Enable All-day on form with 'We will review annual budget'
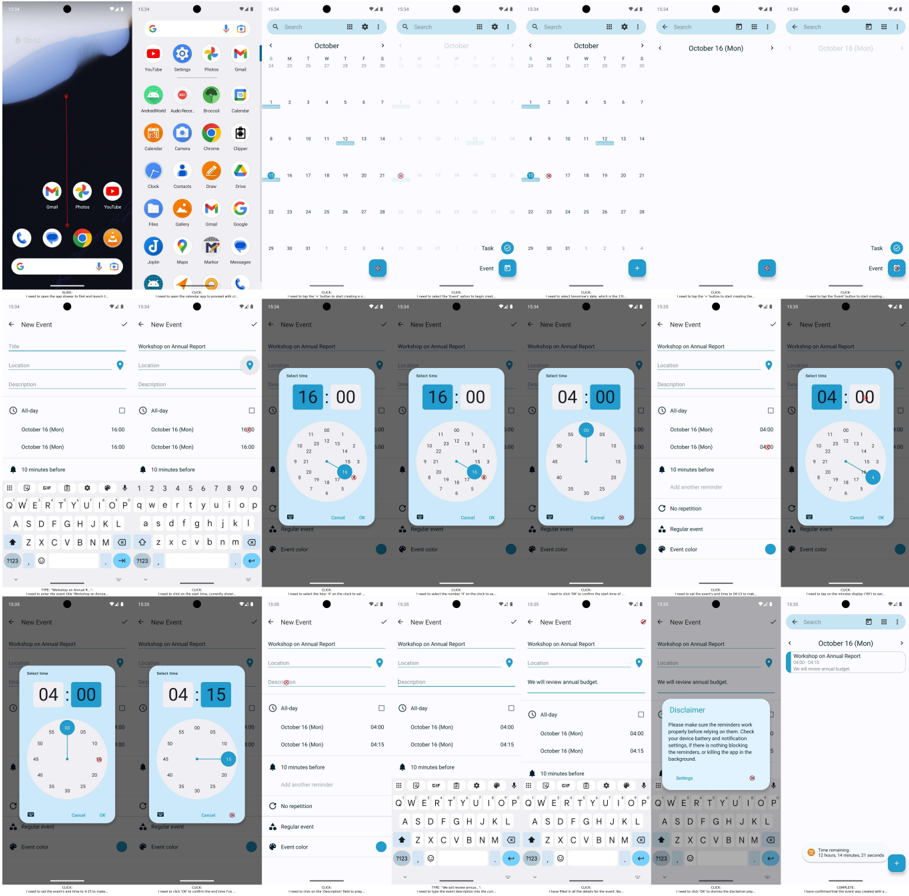This screenshot has width=909, height=896. click(x=641, y=715)
